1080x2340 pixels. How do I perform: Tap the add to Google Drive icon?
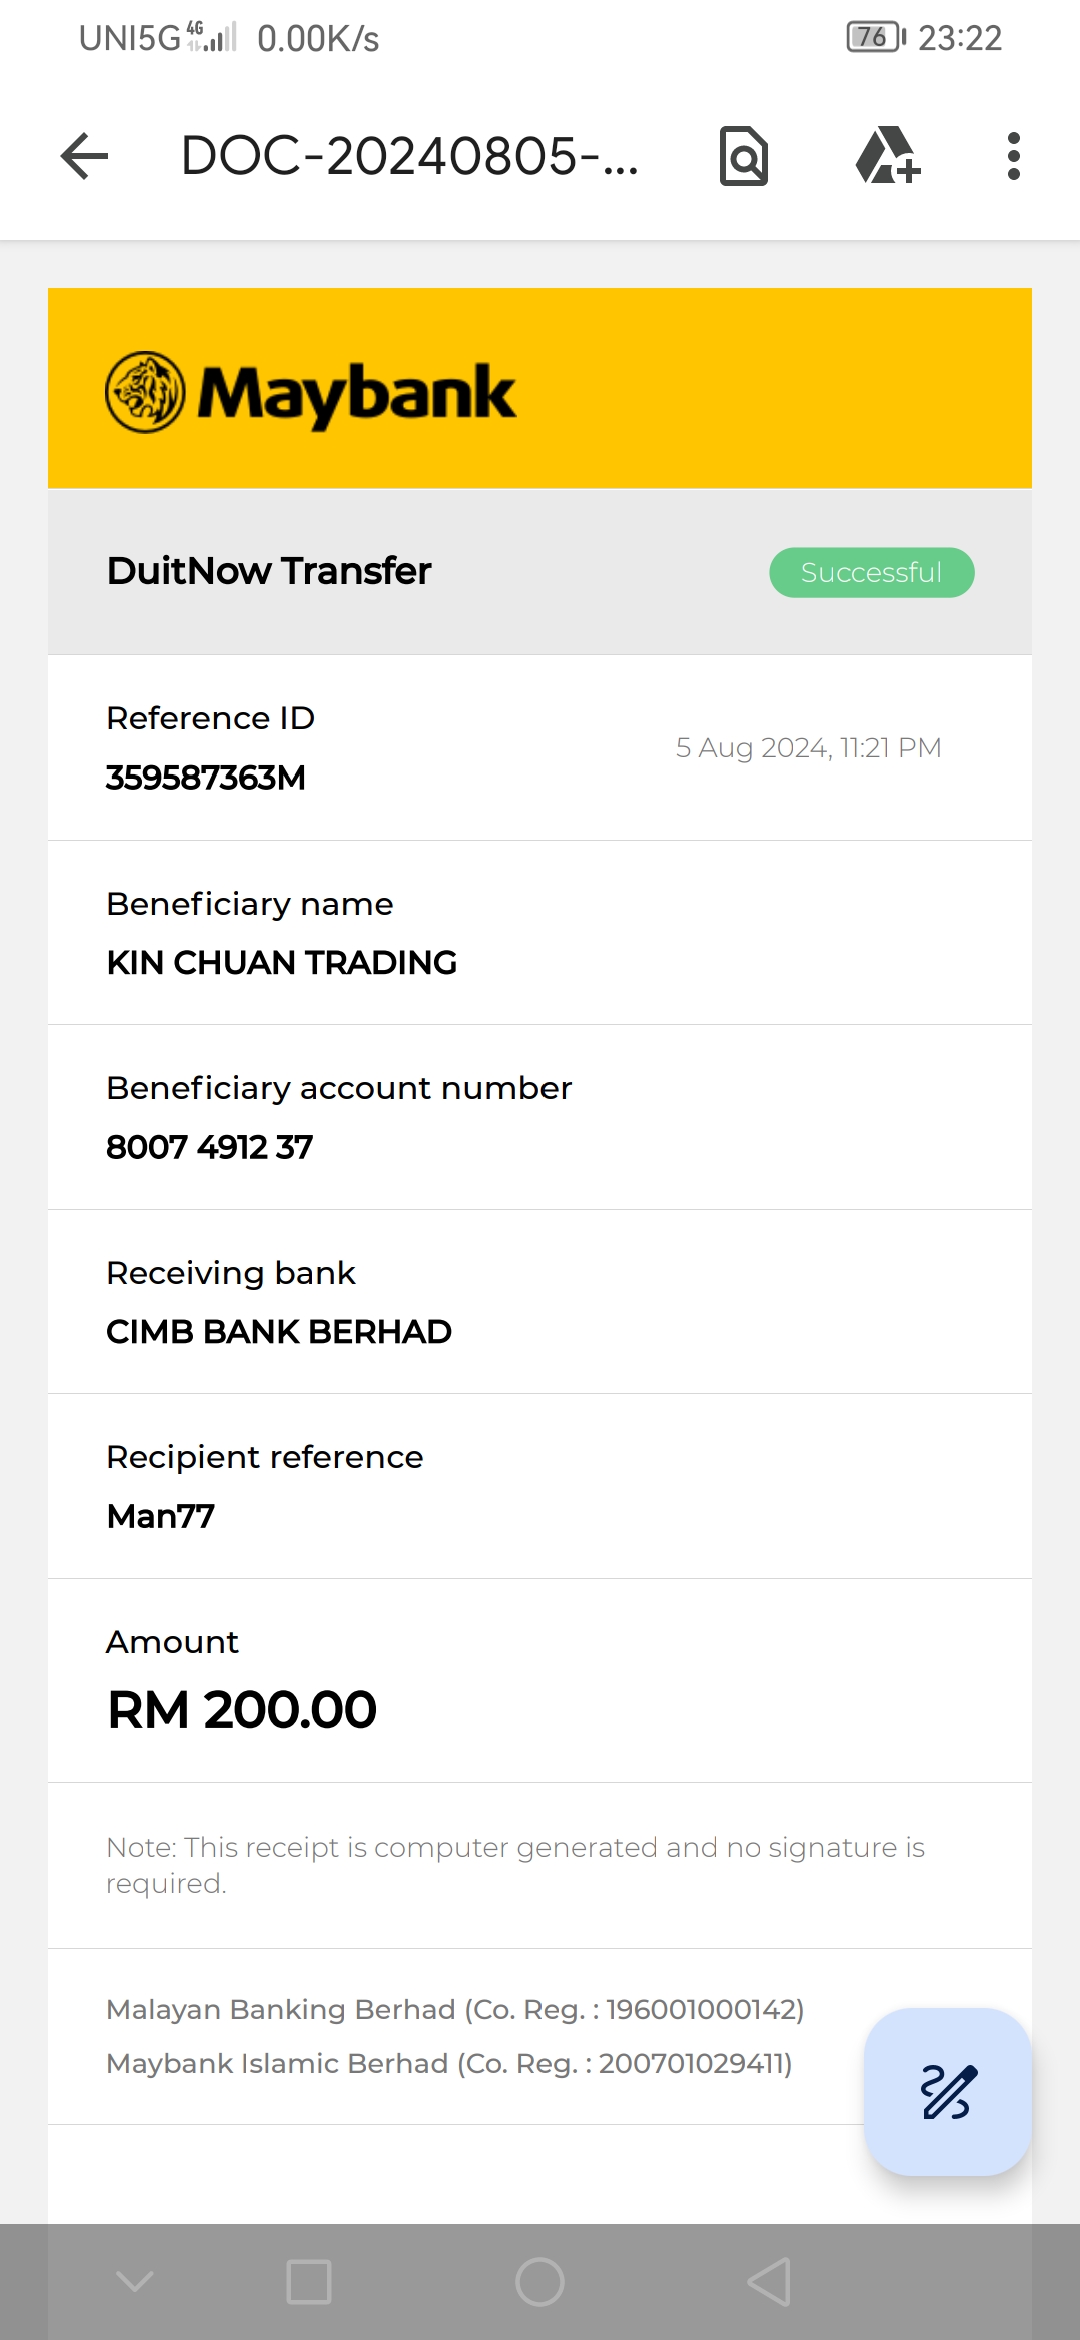coord(887,157)
